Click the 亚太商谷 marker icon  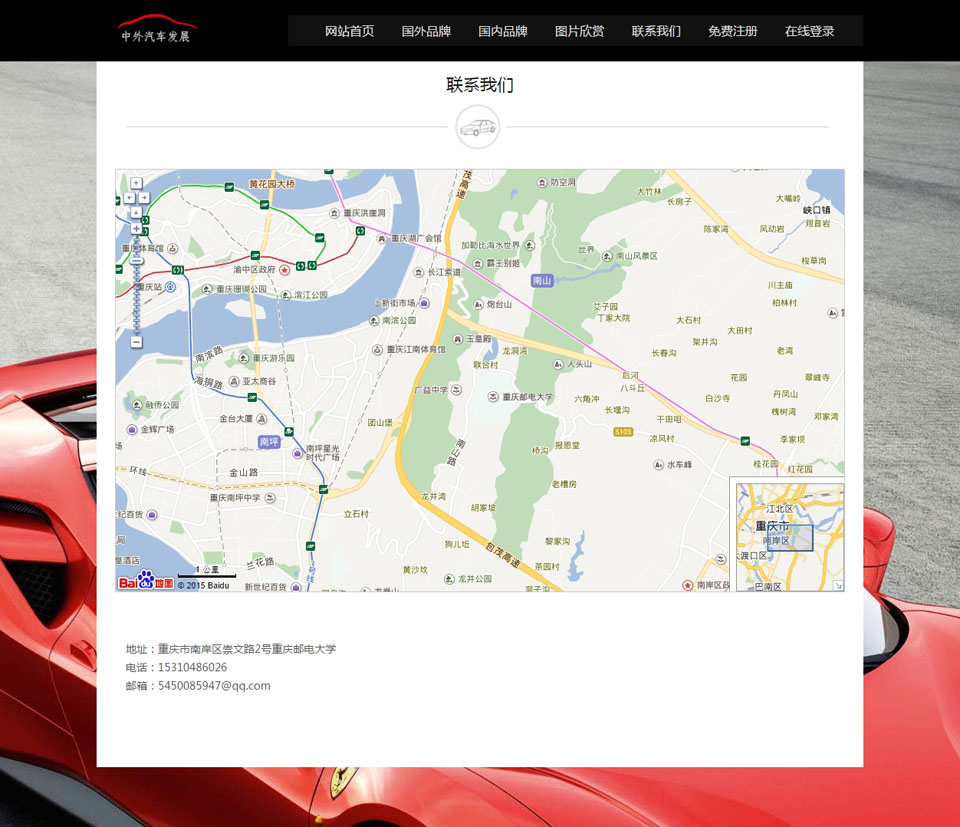234,381
